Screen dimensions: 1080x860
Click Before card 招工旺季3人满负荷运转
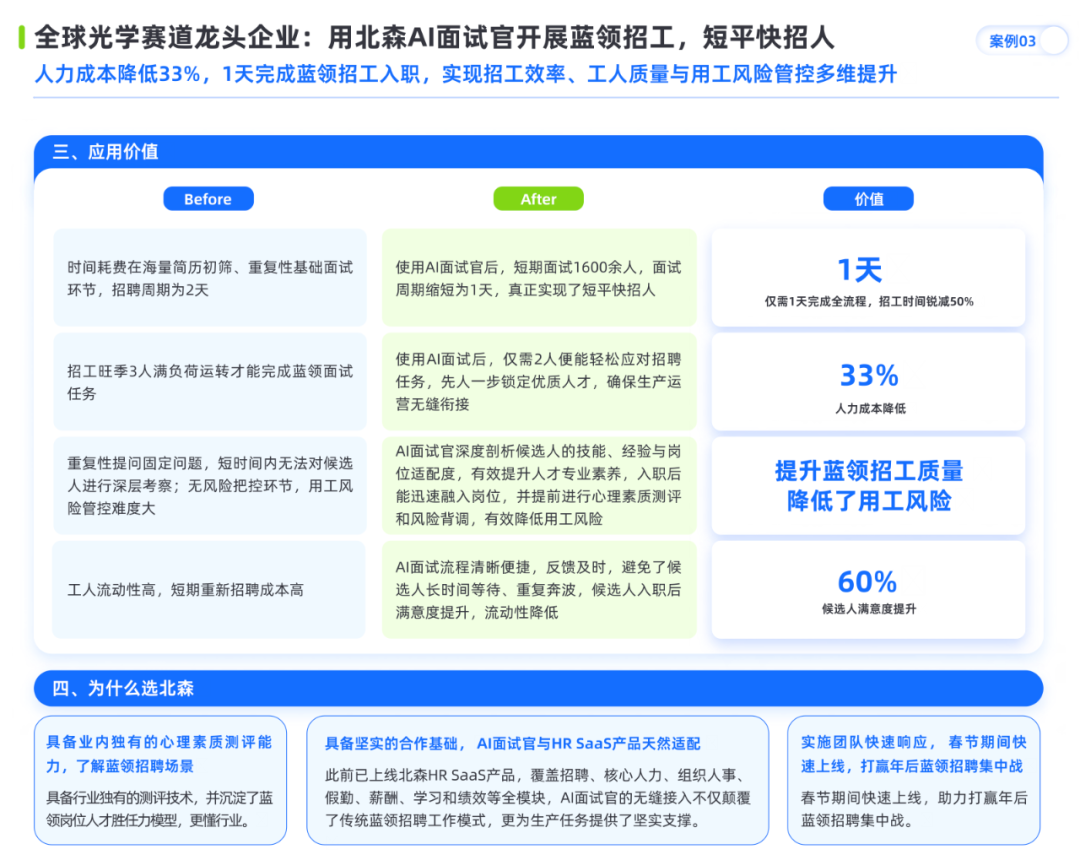(209, 382)
